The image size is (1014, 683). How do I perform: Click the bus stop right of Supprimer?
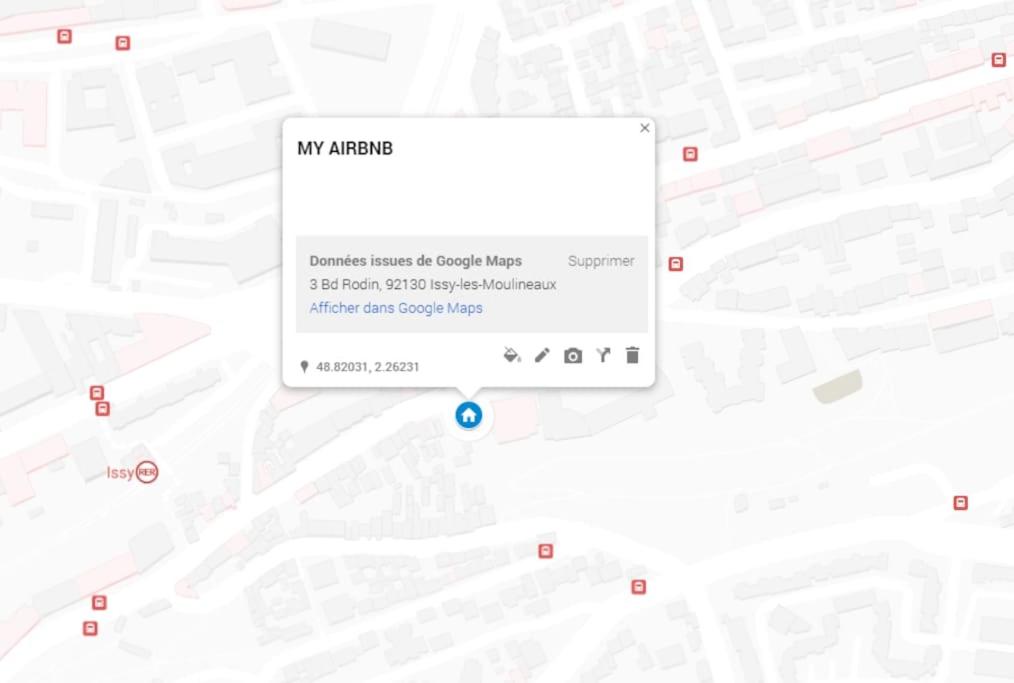pos(676,264)
